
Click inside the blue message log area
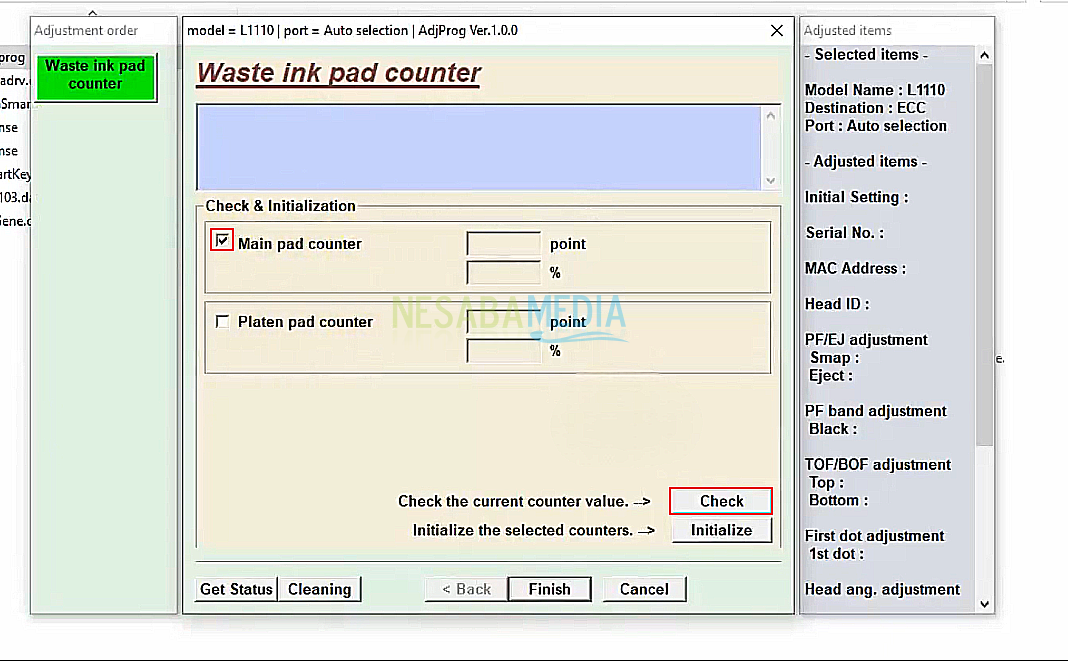478,148
